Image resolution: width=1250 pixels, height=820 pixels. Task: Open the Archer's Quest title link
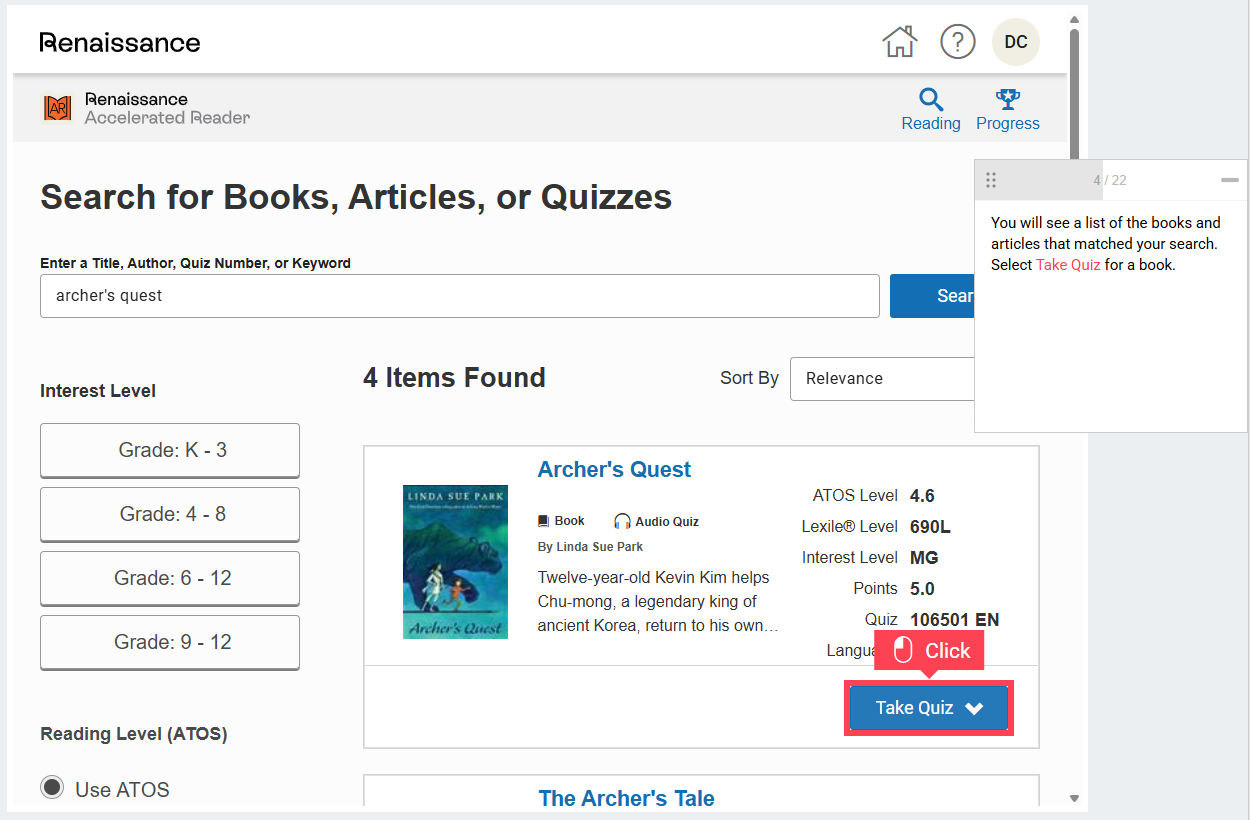click(613, 469)
